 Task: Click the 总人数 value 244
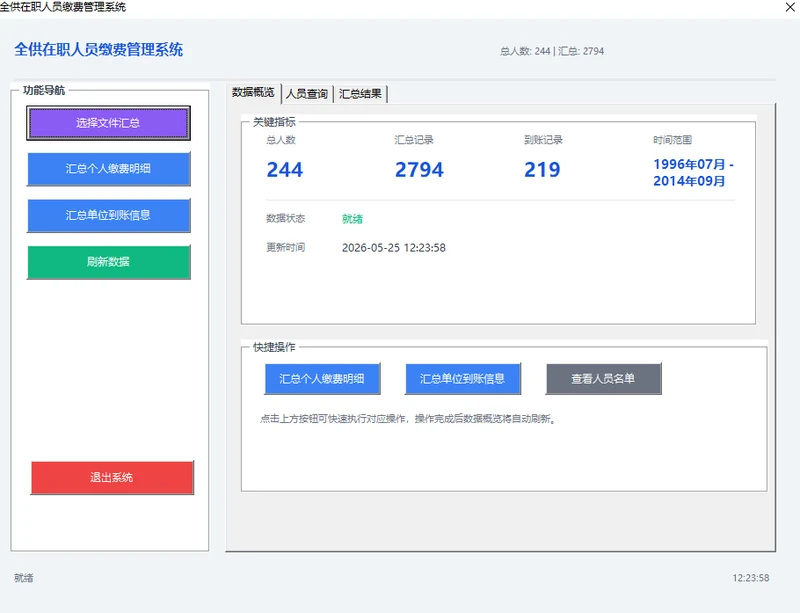click(285, 169)
